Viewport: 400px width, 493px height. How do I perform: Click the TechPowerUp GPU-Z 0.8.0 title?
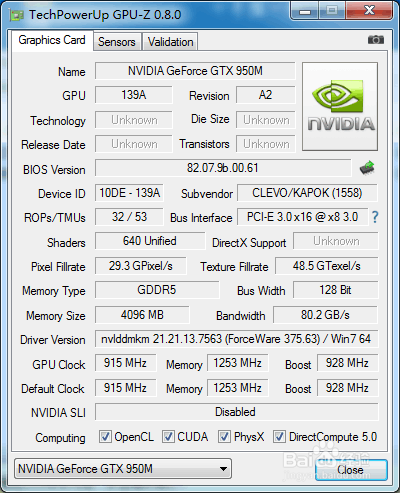tap(105, 15)
